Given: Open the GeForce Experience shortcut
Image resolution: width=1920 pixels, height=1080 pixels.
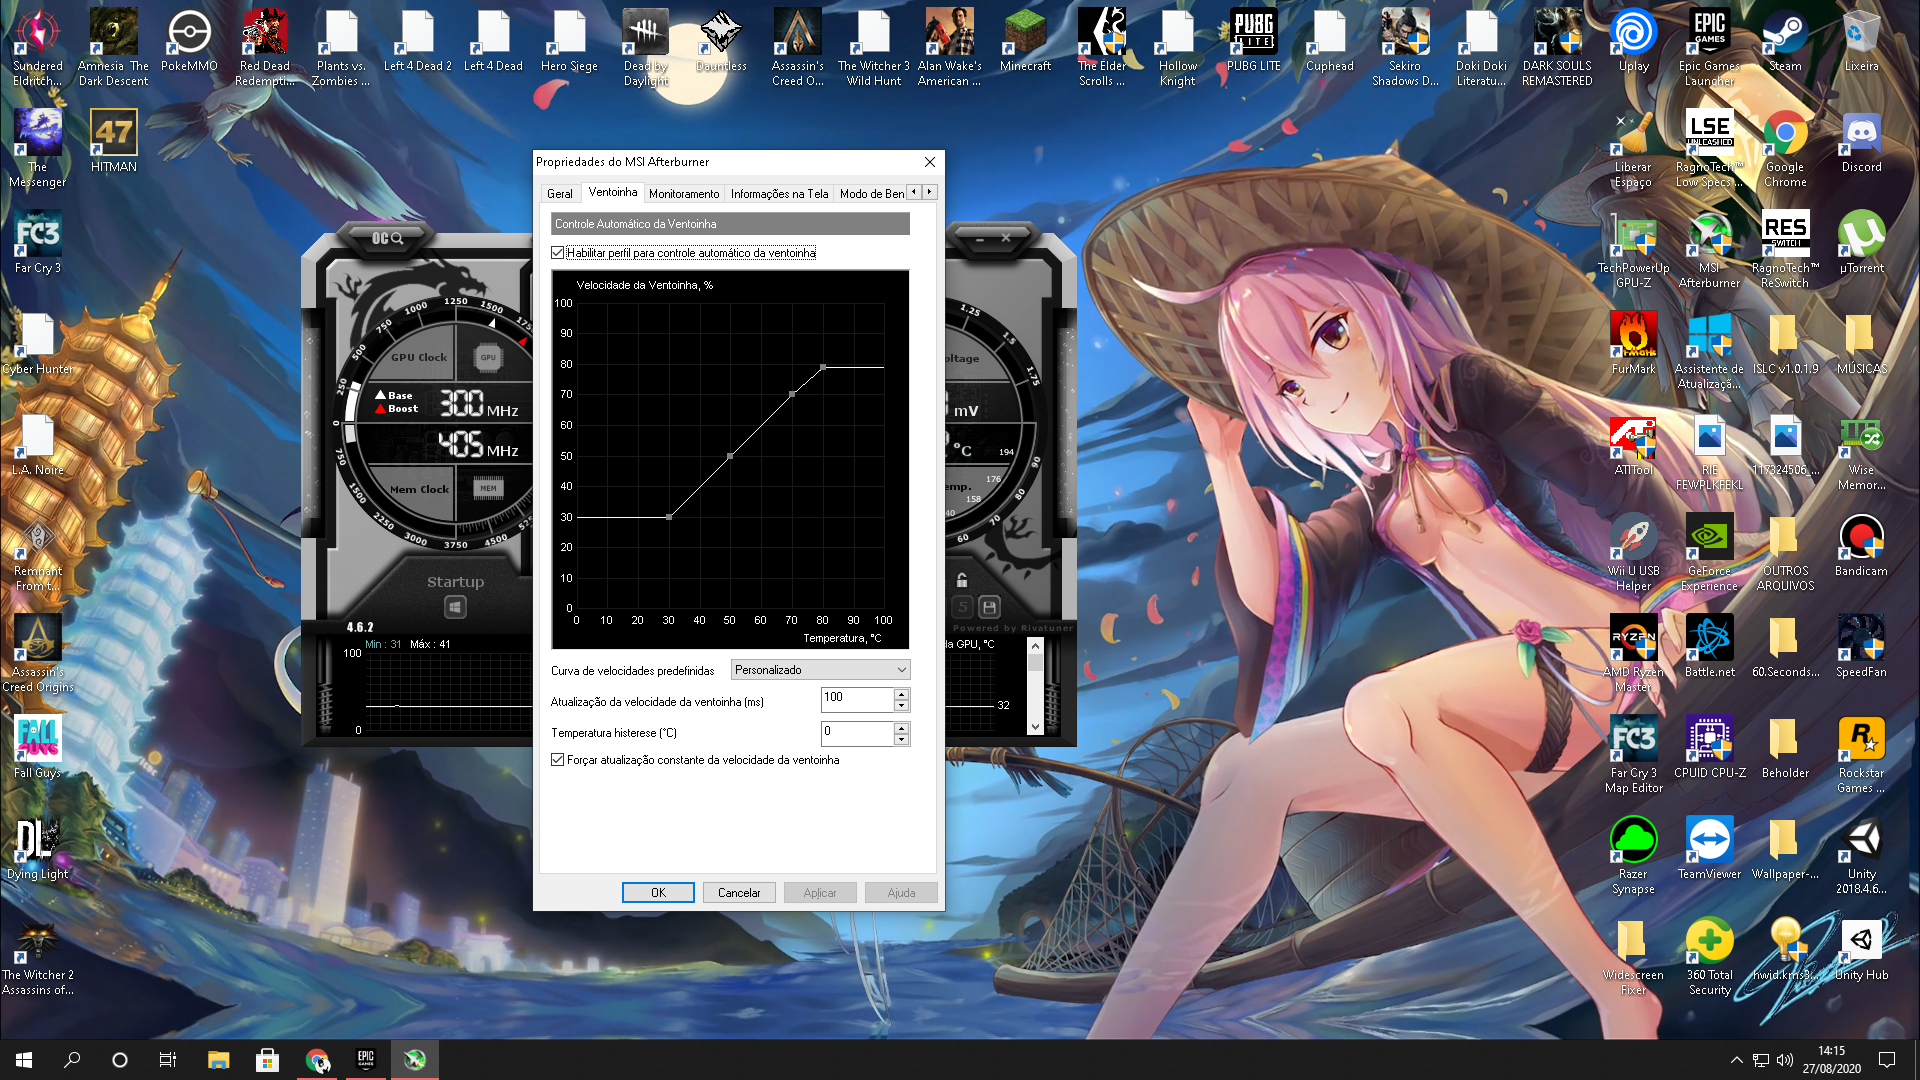Looking at the screenshot, I should (1709, 554).
